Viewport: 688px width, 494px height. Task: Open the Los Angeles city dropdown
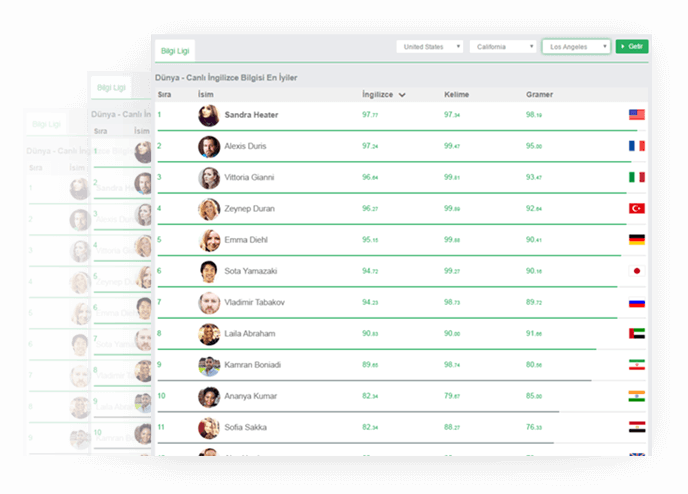[576, 47]
